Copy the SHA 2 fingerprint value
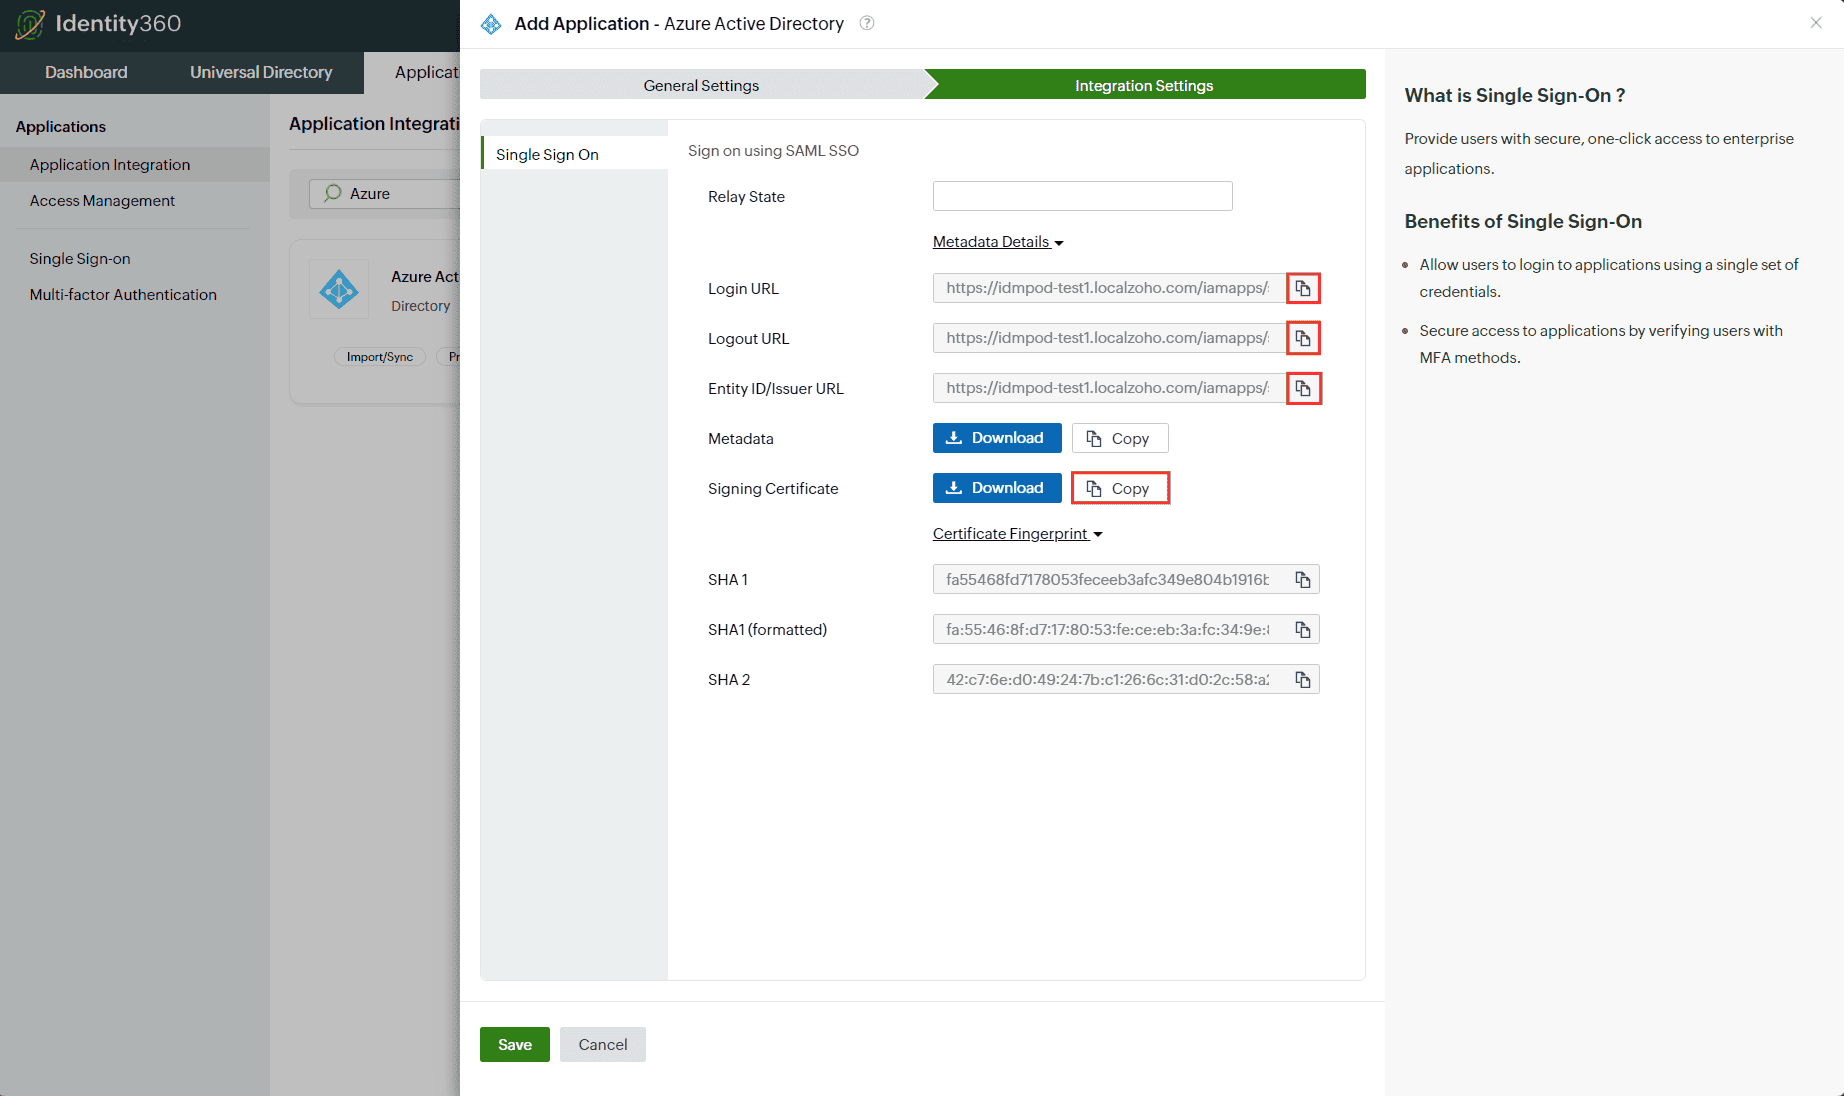The width and height of the screenshot is (1844, 1096). (x=1302, y=679)
